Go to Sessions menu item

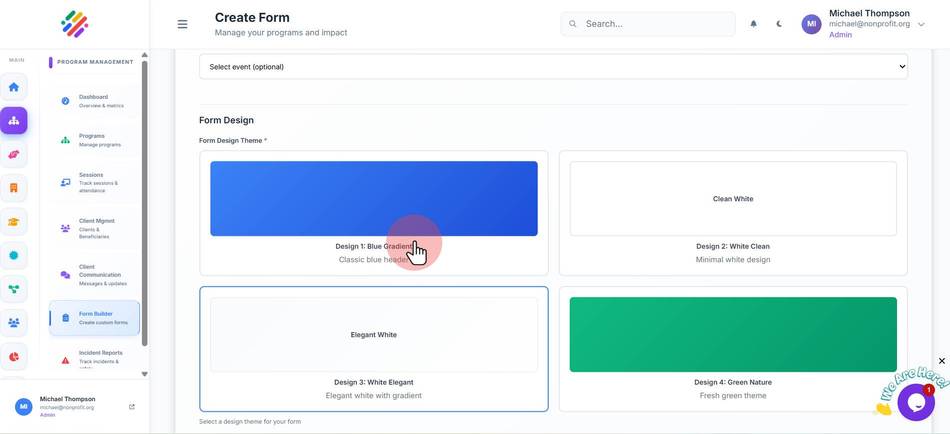point(94,182)
